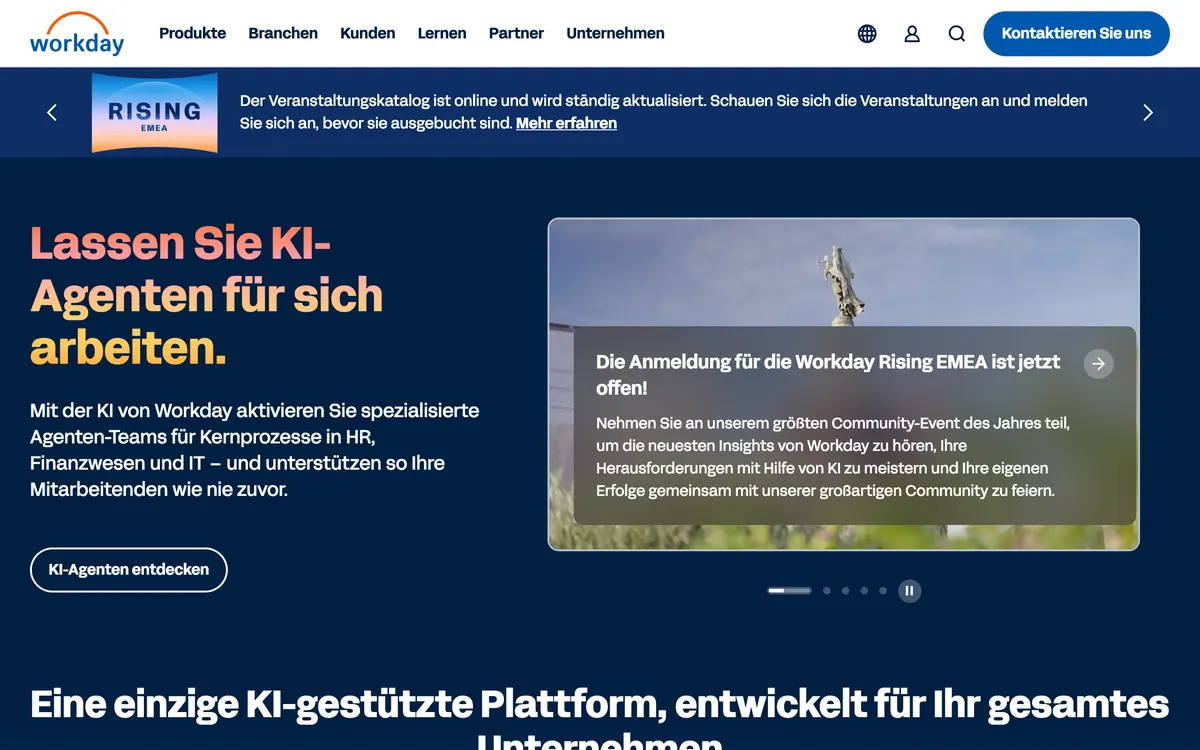The height and width of the screenshot is (750, 1200).
Task: Open the Kunden menu
Action: tap(368, 33)
